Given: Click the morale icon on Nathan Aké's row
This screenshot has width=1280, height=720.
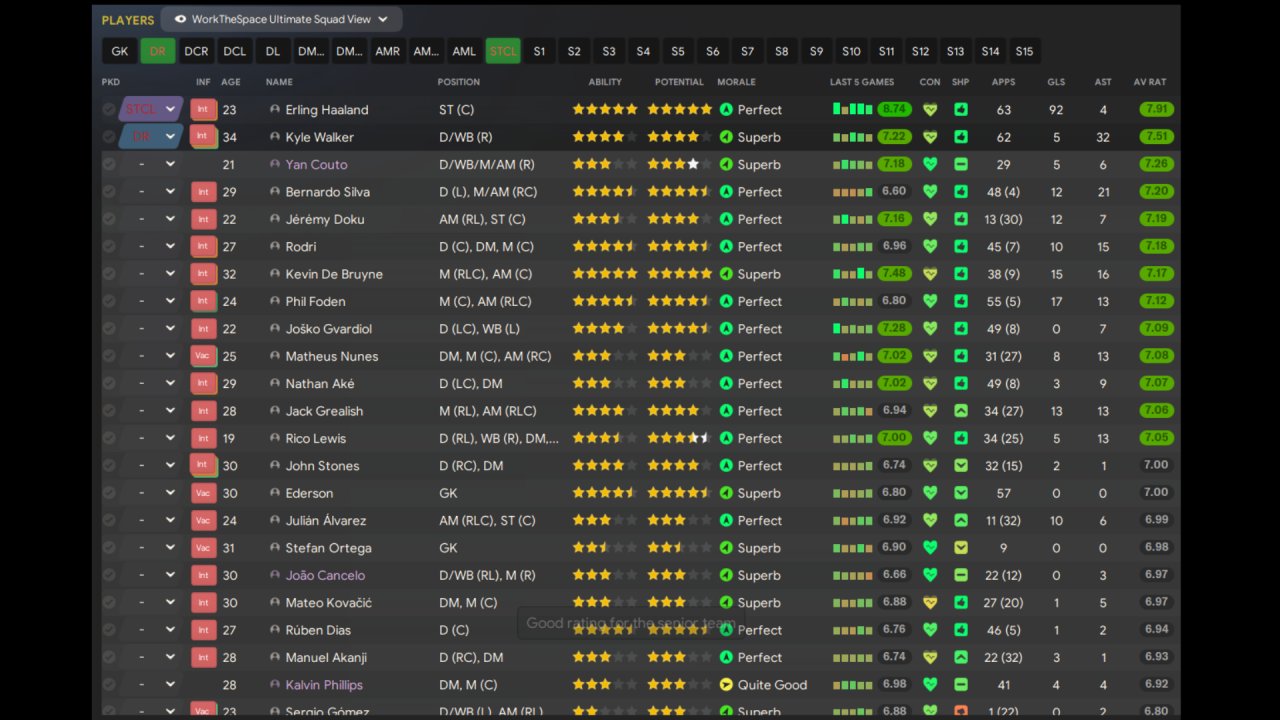Looking at the screenshot, I should coord(727,383).
